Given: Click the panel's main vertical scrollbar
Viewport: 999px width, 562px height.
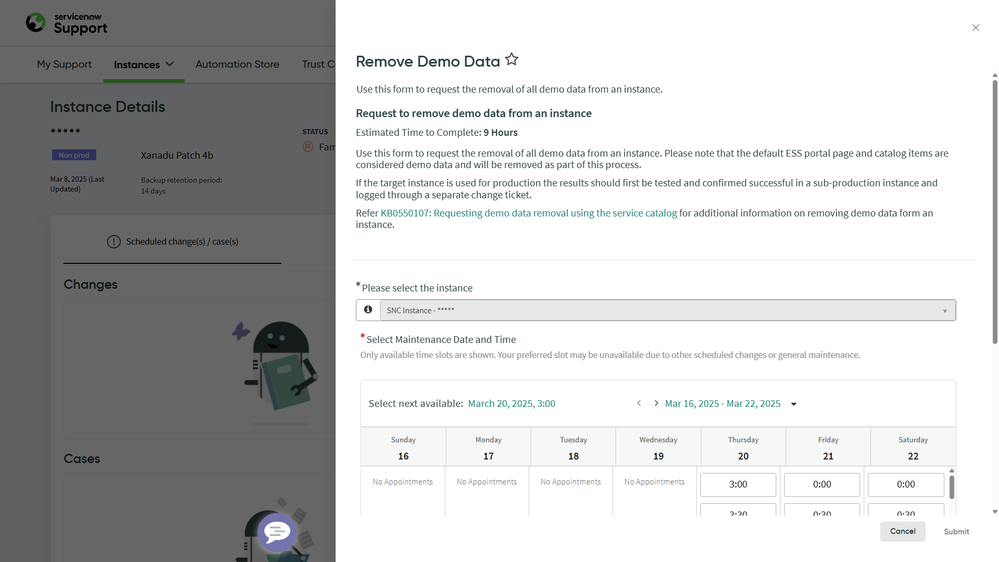Looking at the screenshot, I should click(x=995, y=212).
